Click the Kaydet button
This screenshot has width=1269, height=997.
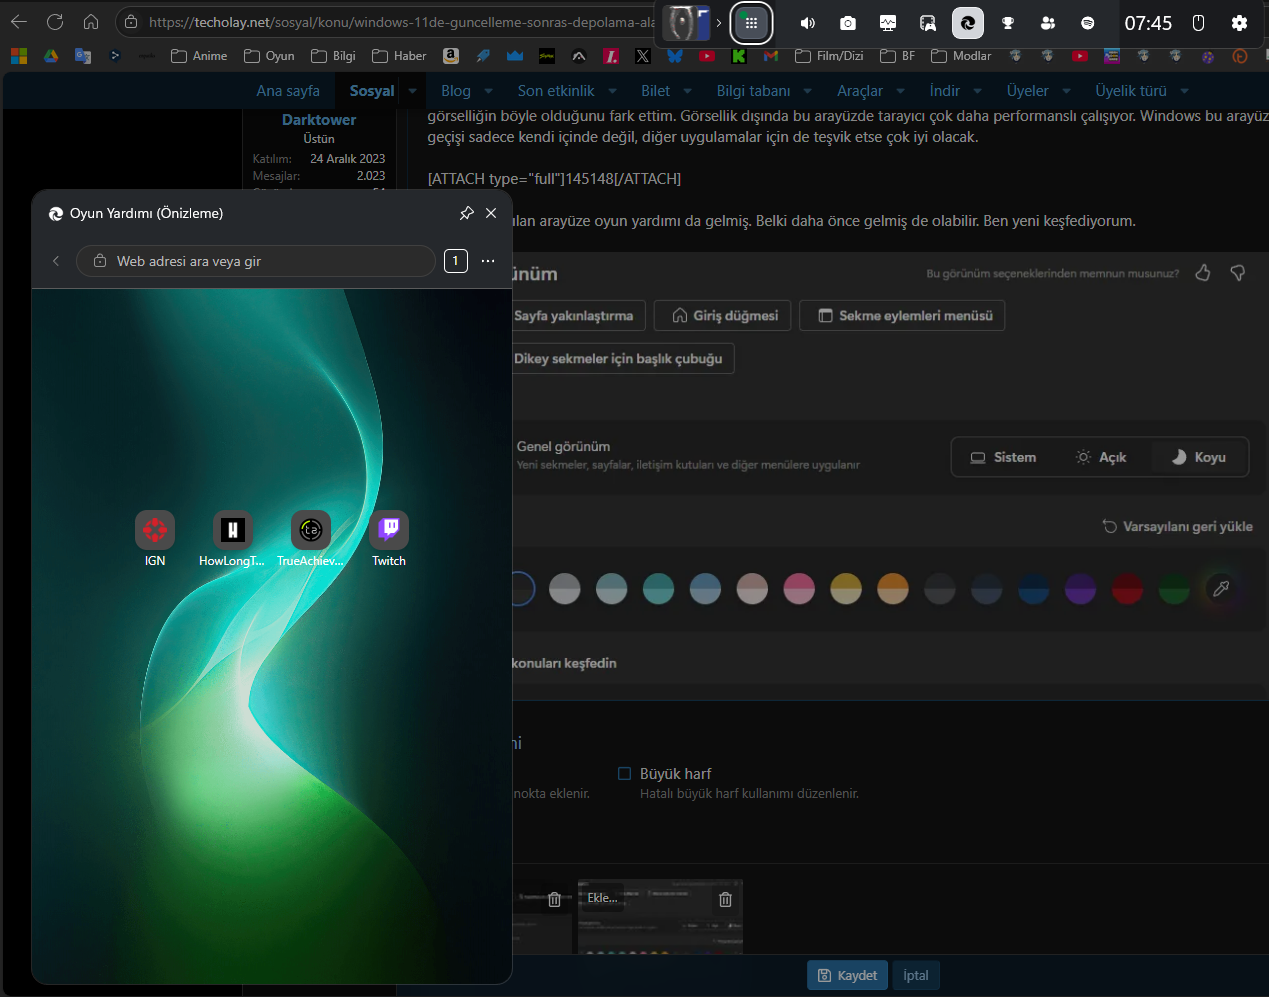(x=847, y=975)
